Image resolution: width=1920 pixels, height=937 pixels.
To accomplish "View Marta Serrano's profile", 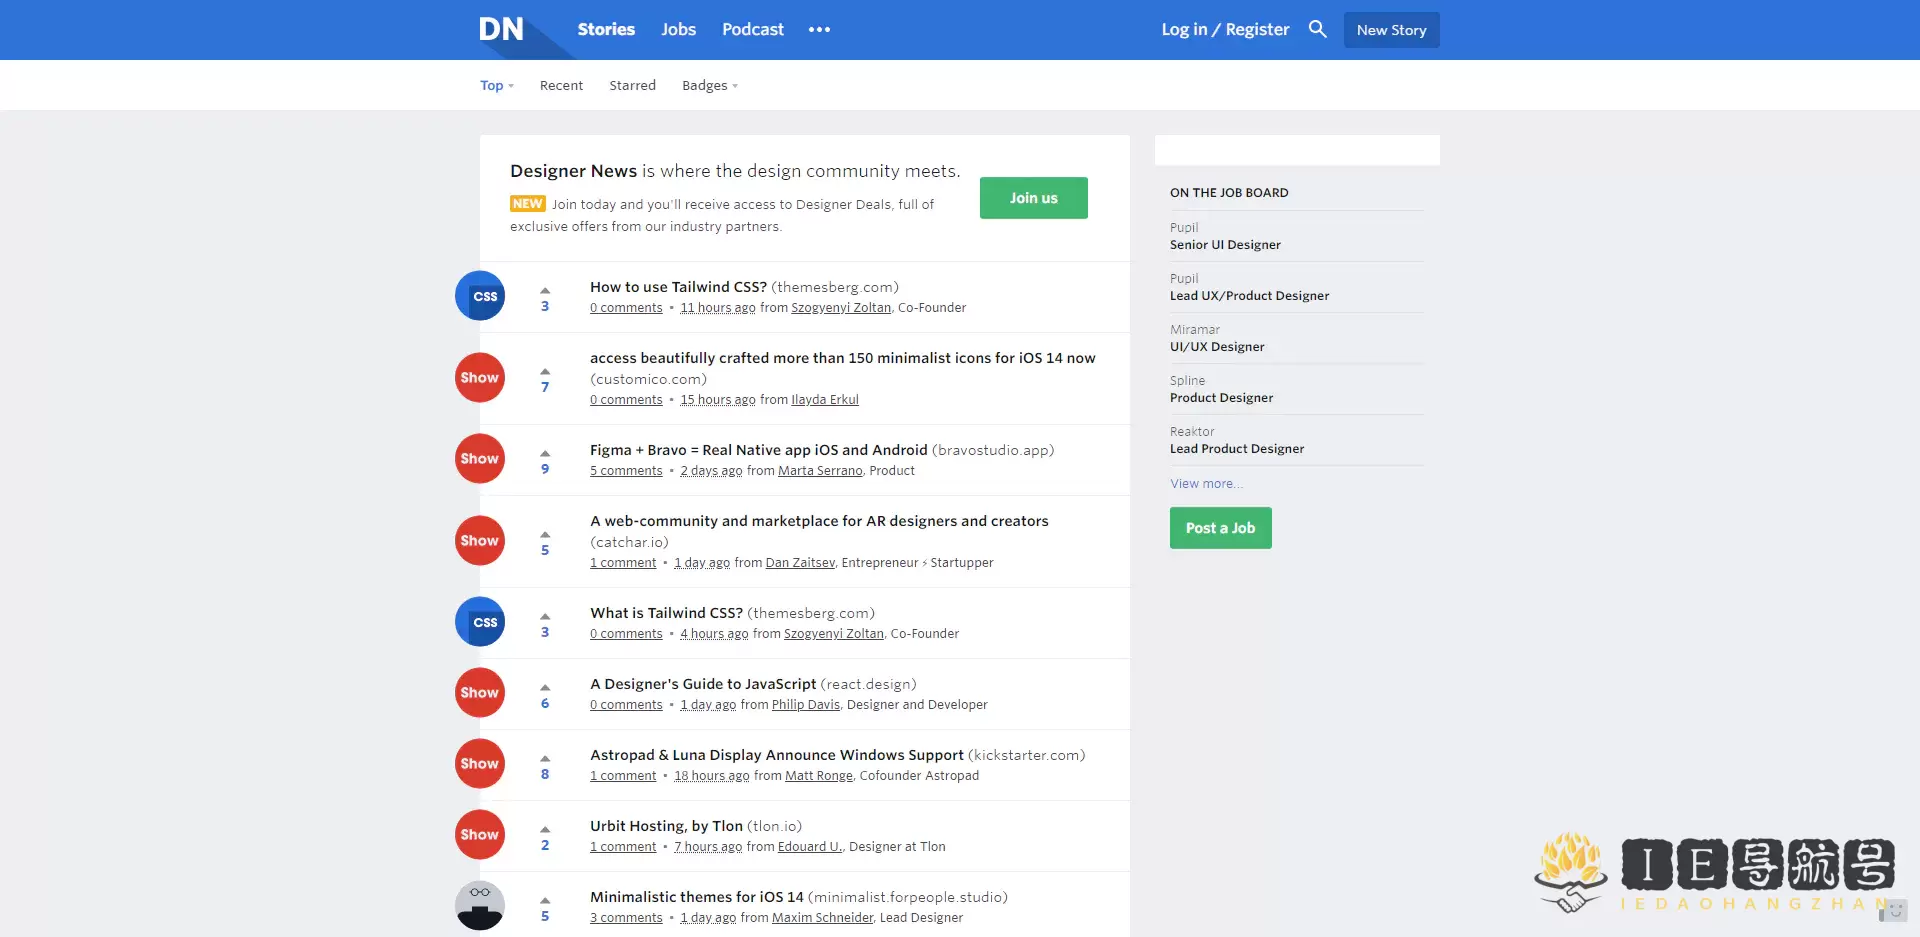I will pyautogui.click(x=820, y=471).
